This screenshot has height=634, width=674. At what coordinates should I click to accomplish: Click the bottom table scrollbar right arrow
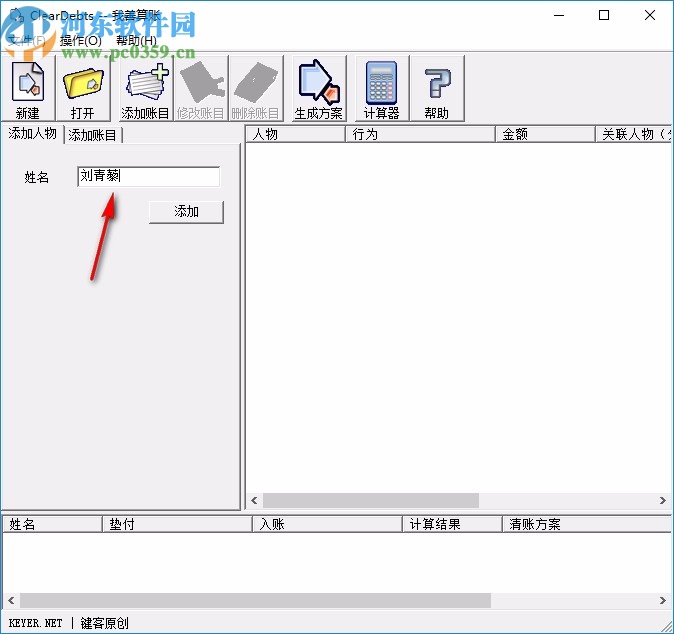[662, 600]
